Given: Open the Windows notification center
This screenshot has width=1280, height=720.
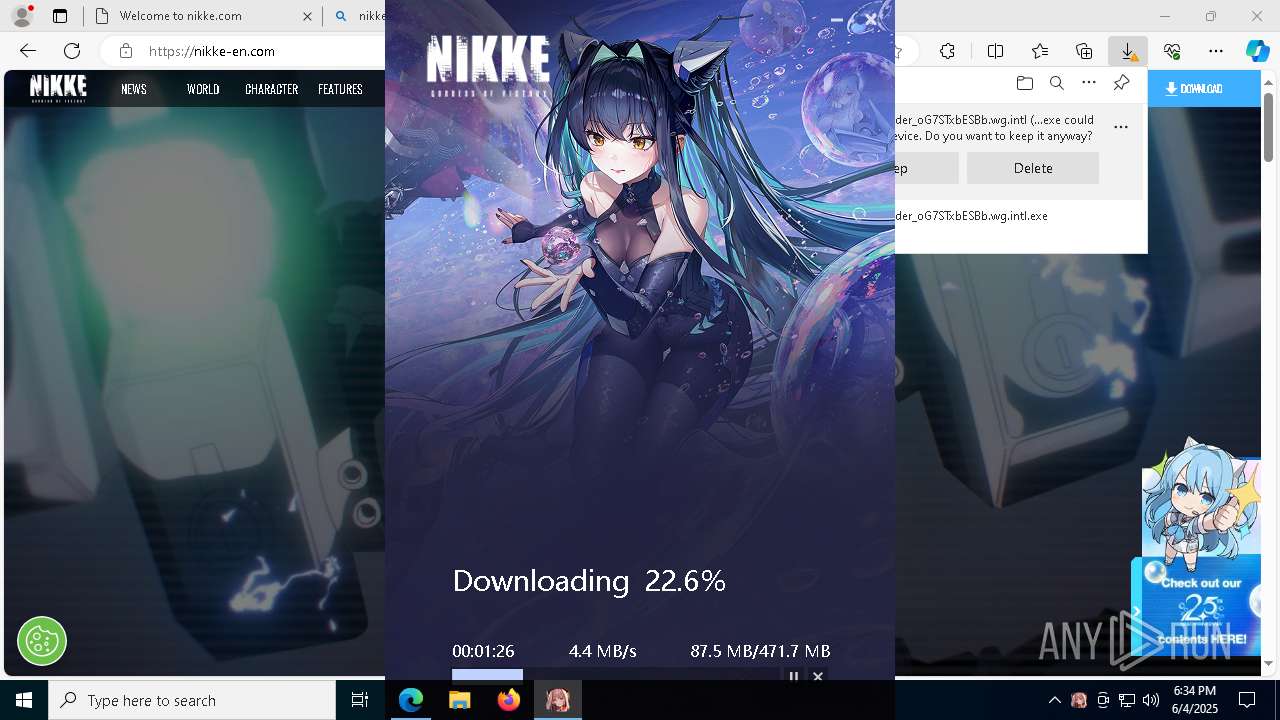Looking at the screenshot, I should click(x=1247, y=700).
